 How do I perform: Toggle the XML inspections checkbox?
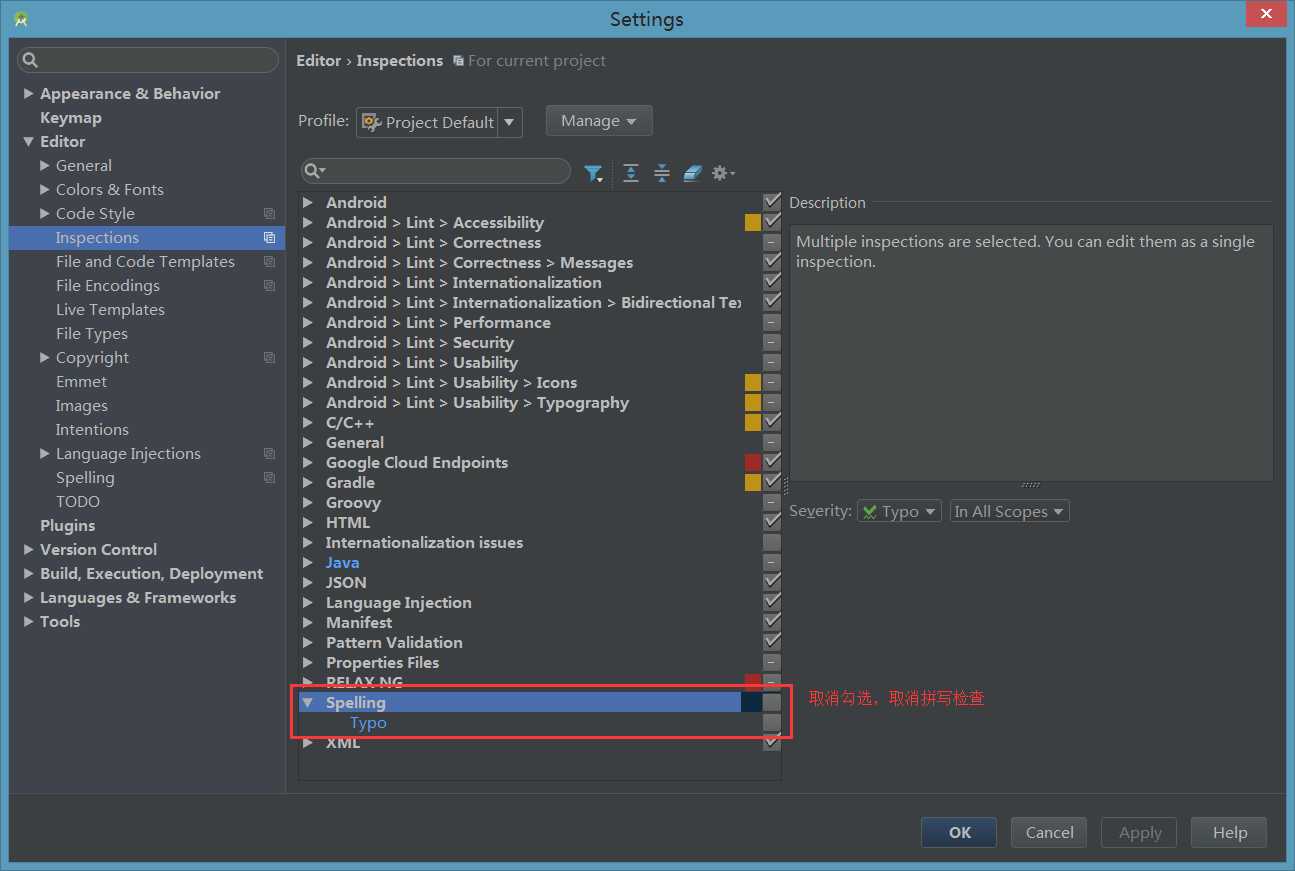pyautogui.click(x=772, y=743)
